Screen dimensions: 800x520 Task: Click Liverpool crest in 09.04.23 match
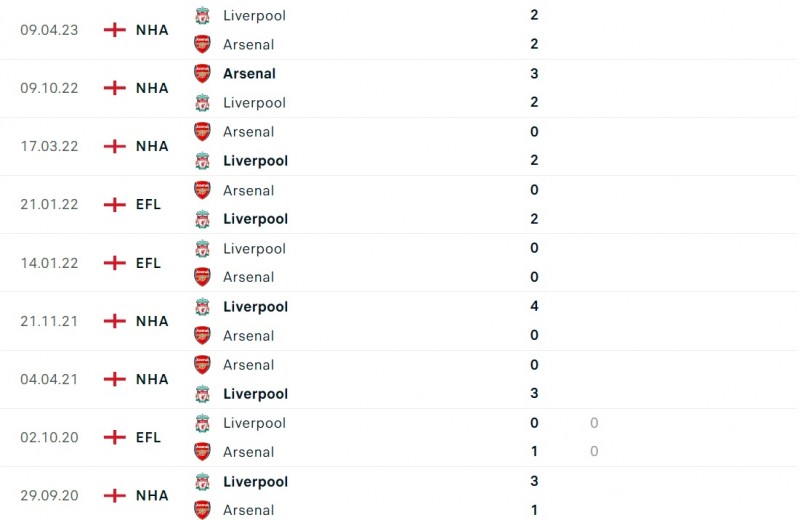202,15
